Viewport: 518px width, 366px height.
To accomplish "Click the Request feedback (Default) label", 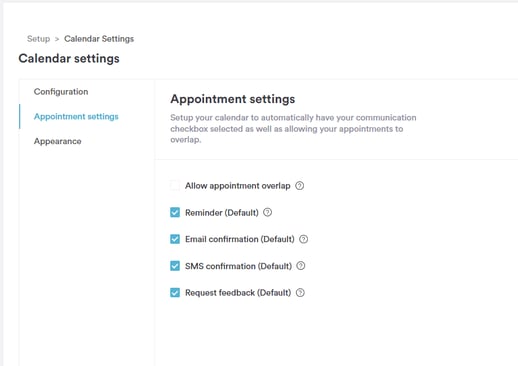I will point(238,293).
